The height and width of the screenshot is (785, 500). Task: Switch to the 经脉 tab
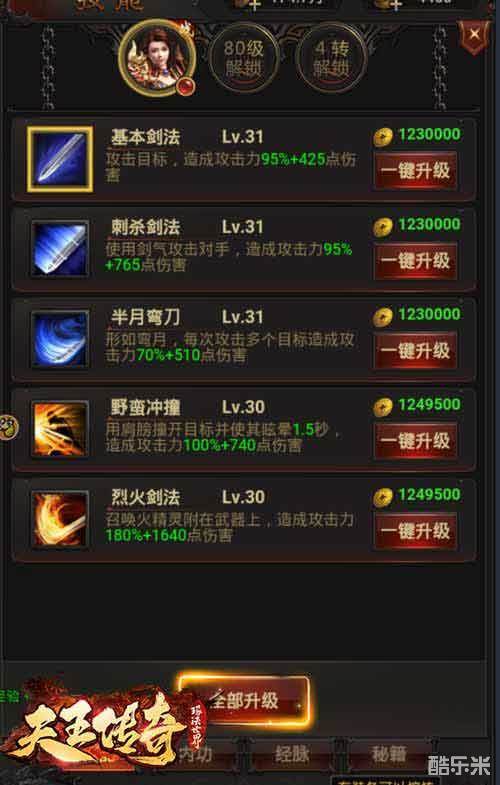pos(292,754)
